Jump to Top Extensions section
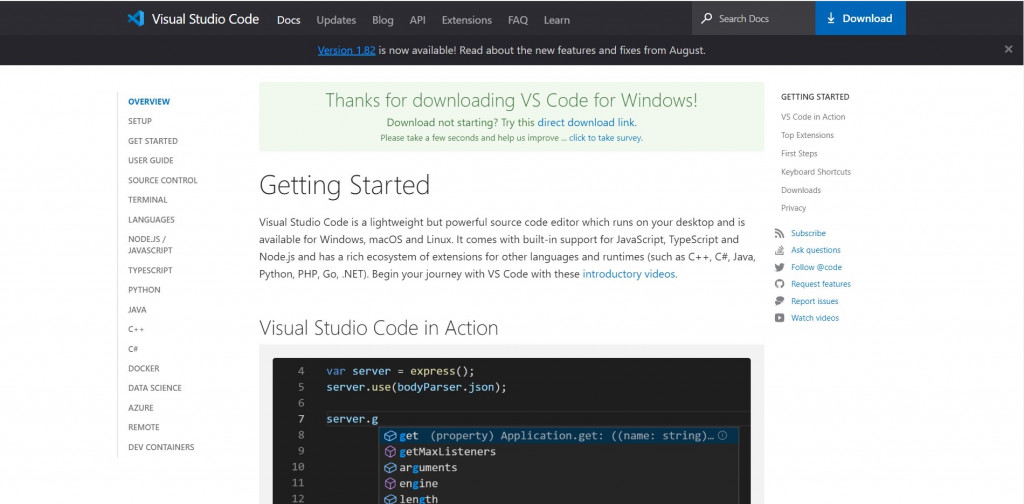This screenshot has width=1024, height=504. tap(807, 135)
